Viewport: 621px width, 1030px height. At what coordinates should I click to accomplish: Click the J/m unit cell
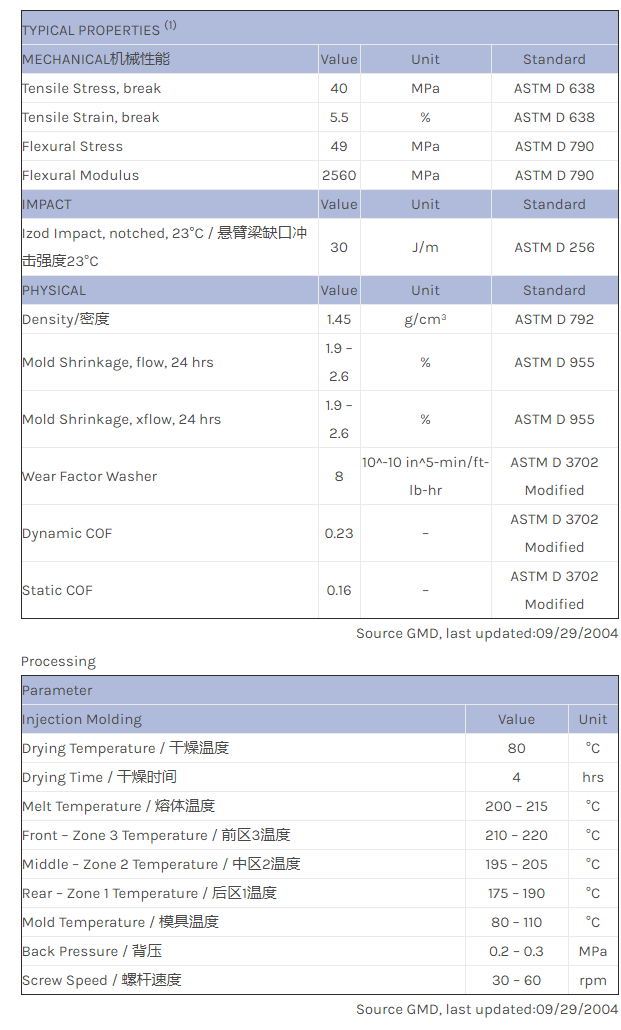(x=425, y=247)
